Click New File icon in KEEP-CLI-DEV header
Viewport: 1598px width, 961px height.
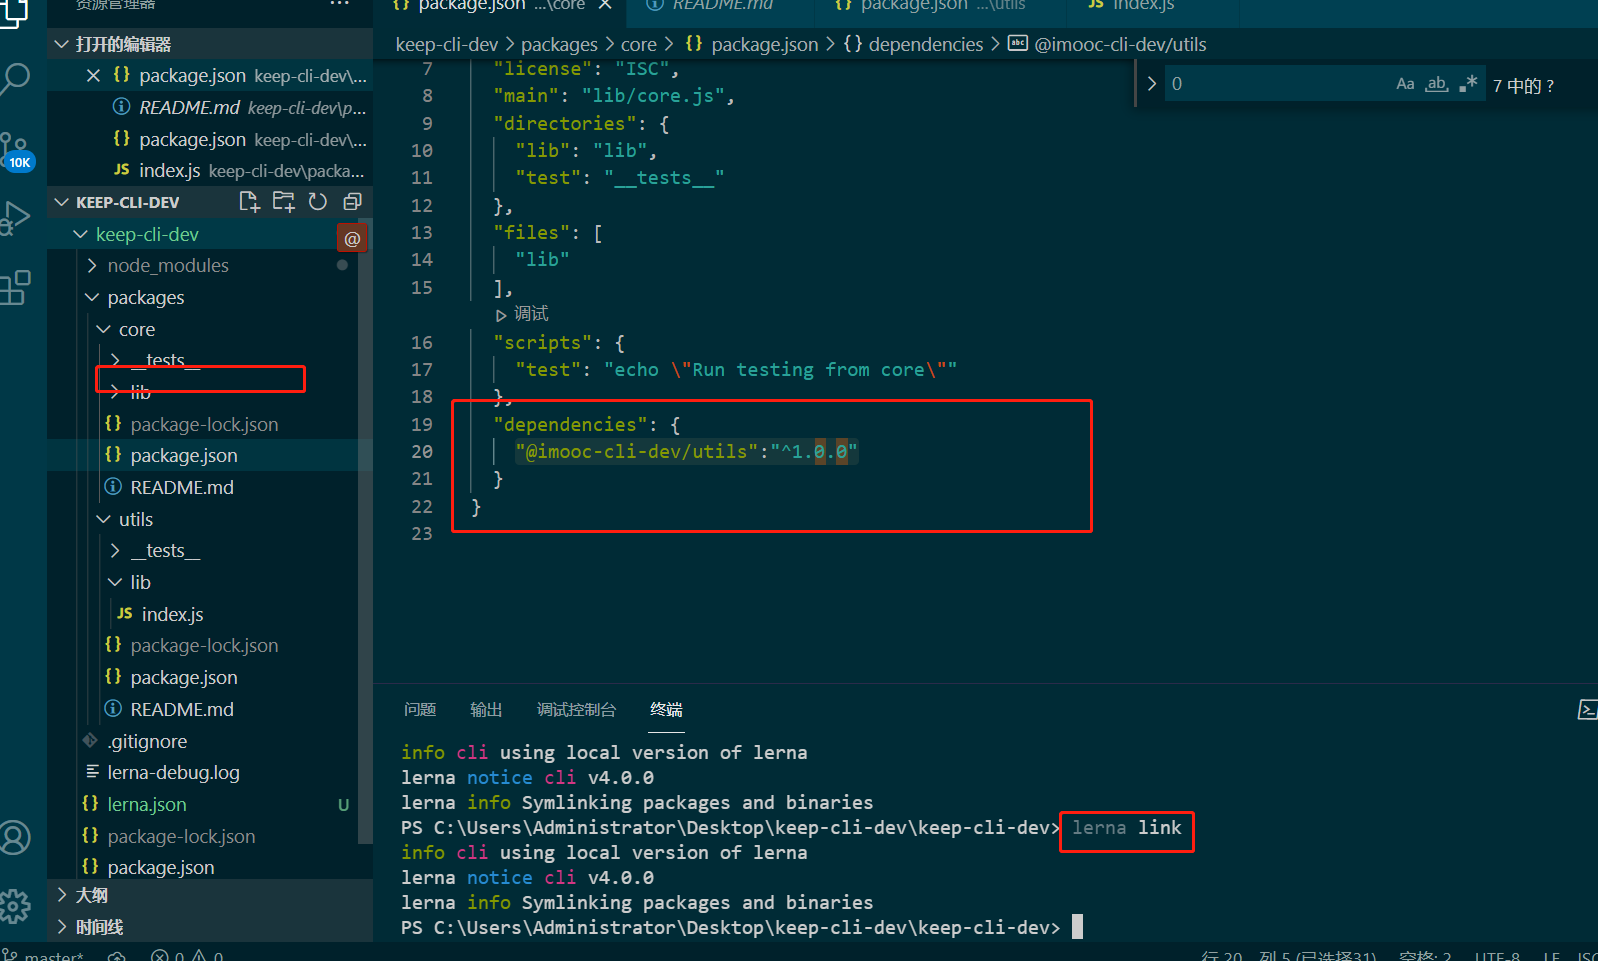click(249, 202)
